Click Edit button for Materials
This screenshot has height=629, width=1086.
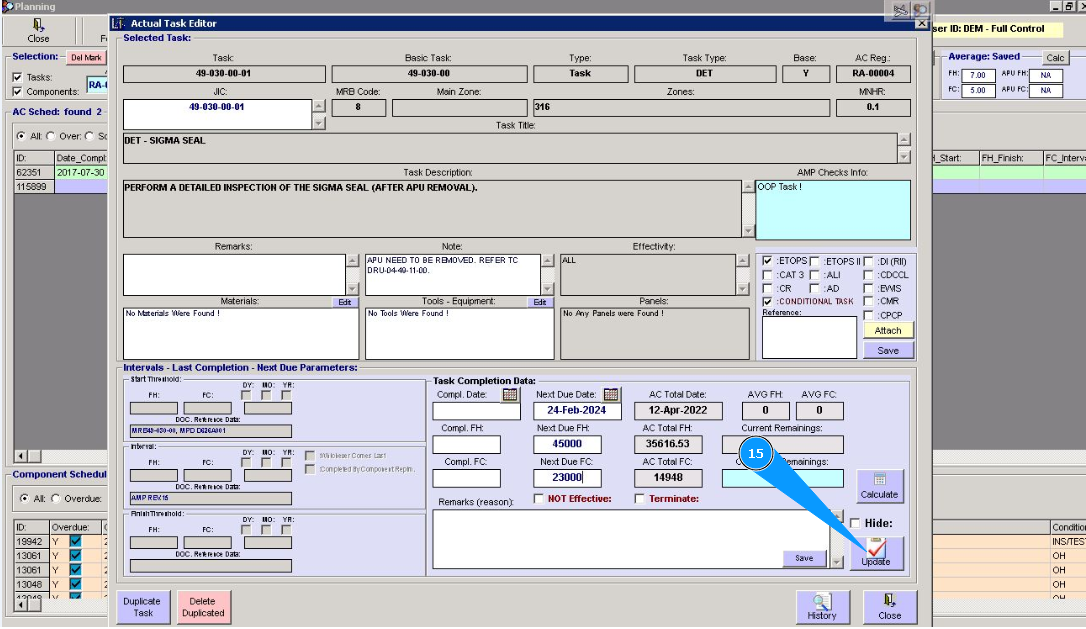pos(345,302)
